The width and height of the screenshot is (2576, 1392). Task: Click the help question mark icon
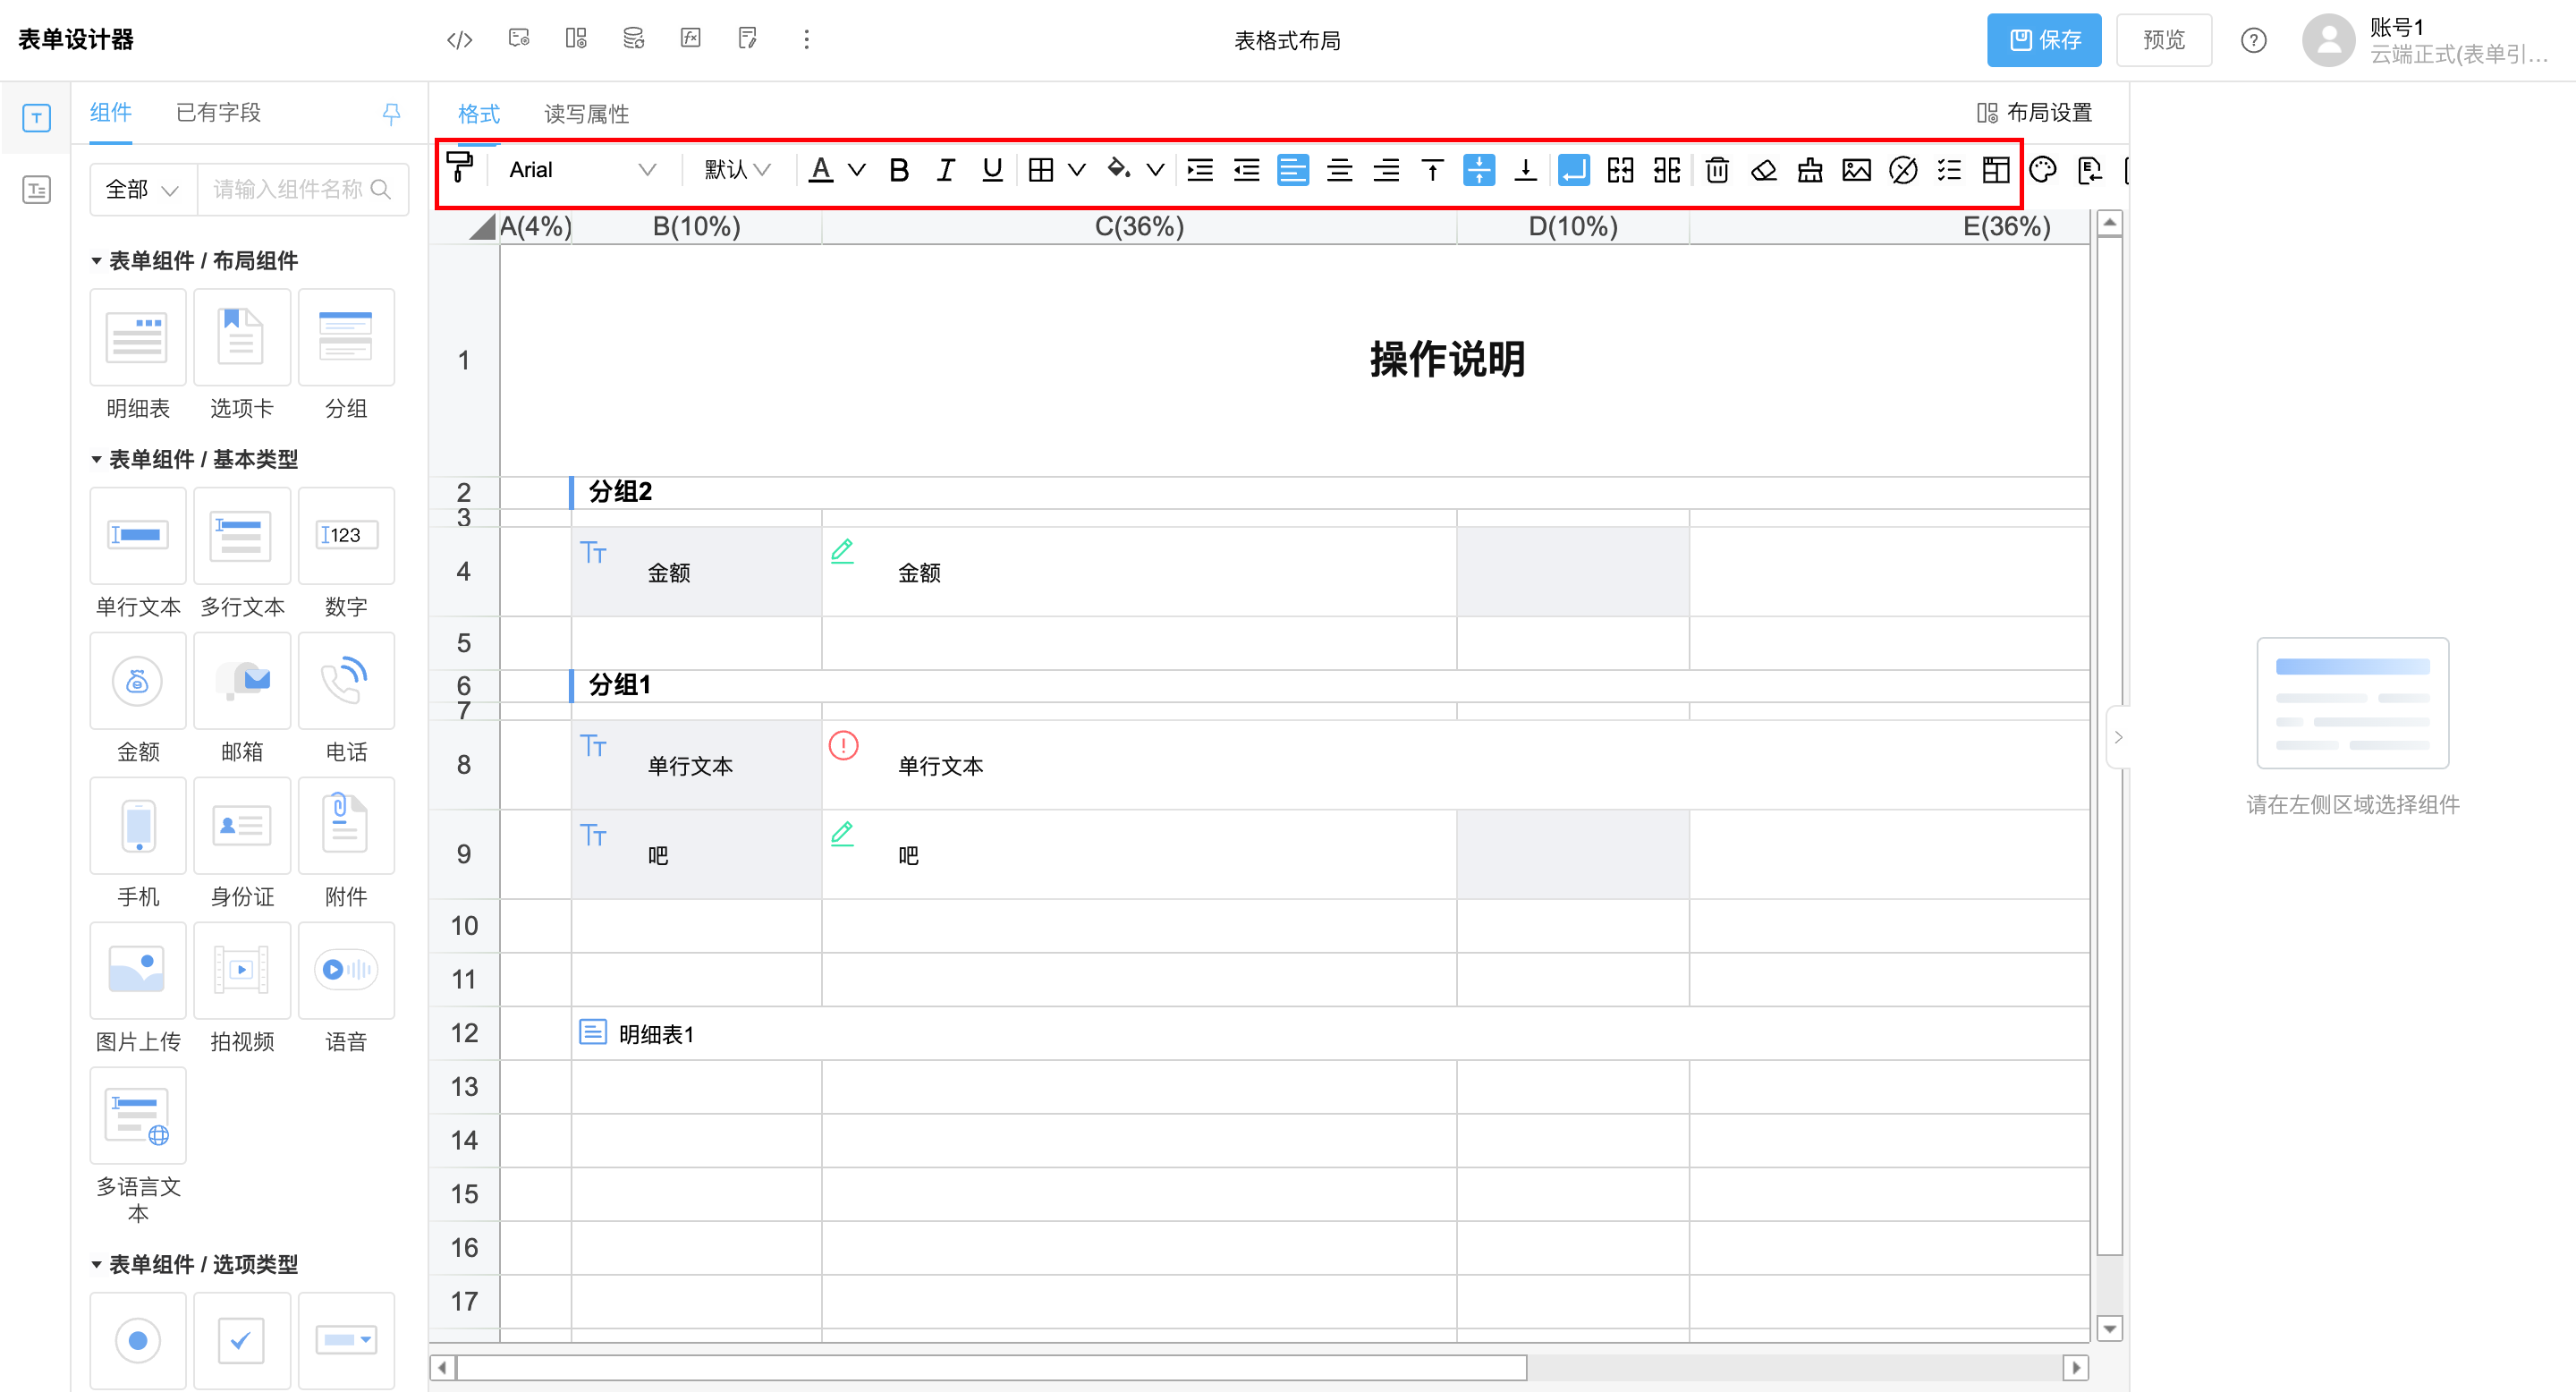[2253, 40]
